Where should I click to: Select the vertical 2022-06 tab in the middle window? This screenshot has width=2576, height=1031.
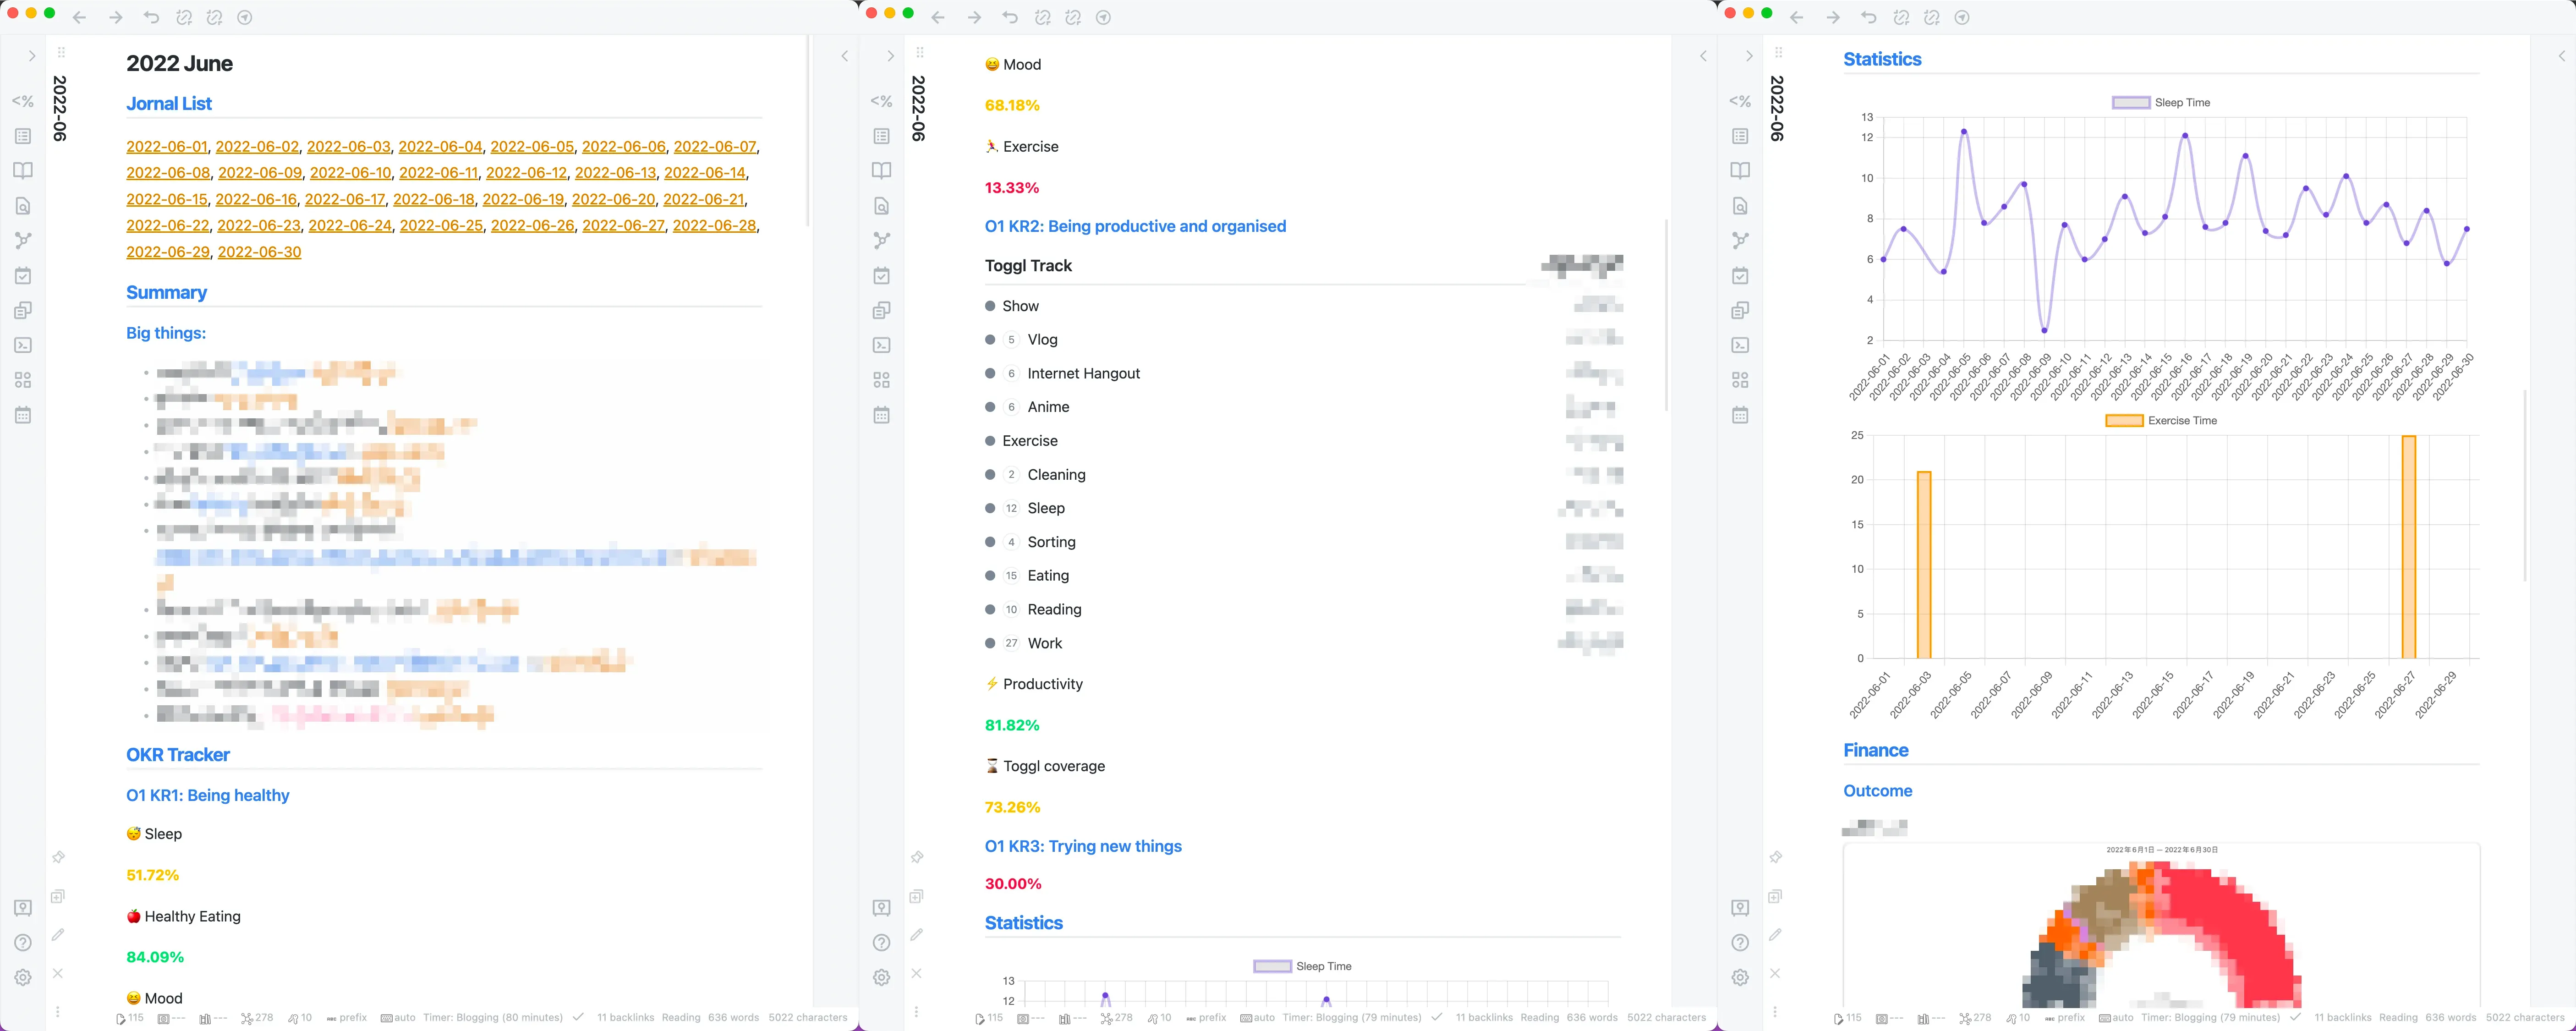918,108
